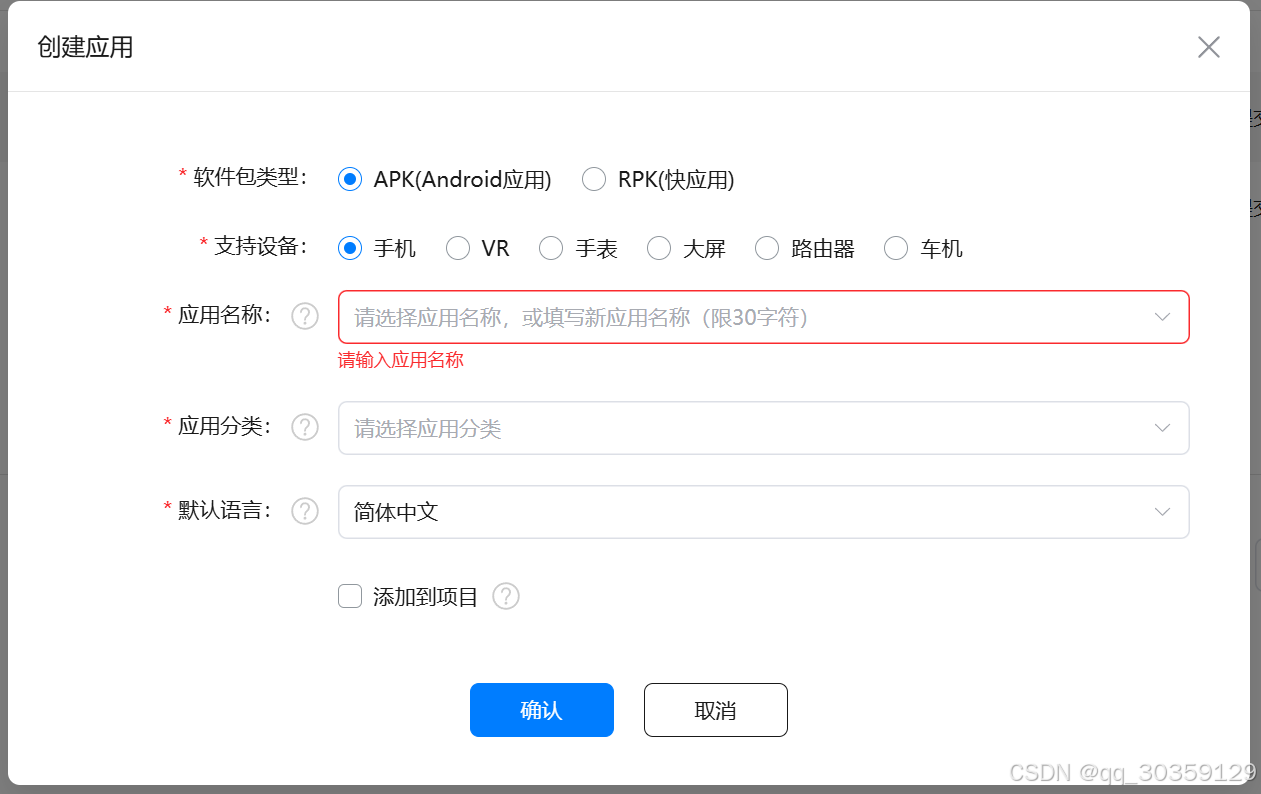Cancel with the 取消 button
The width and height of the screenshot is (1261, 794).
pos(716,710)
